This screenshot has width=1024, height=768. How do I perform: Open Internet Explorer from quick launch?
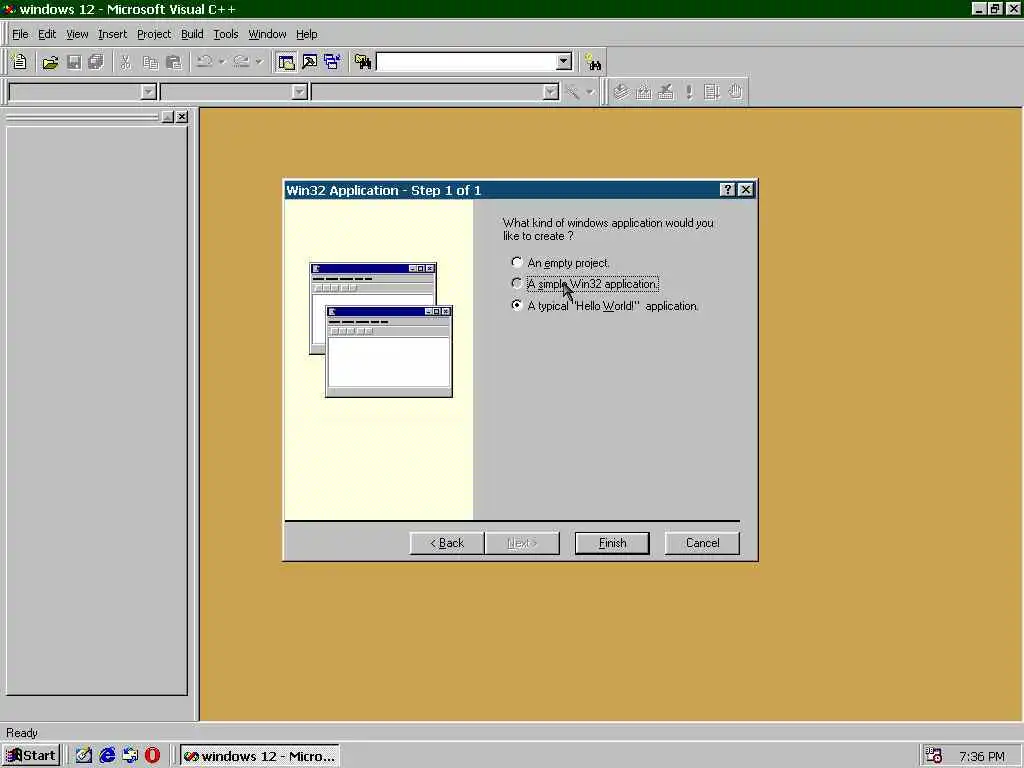coord(107,755)
